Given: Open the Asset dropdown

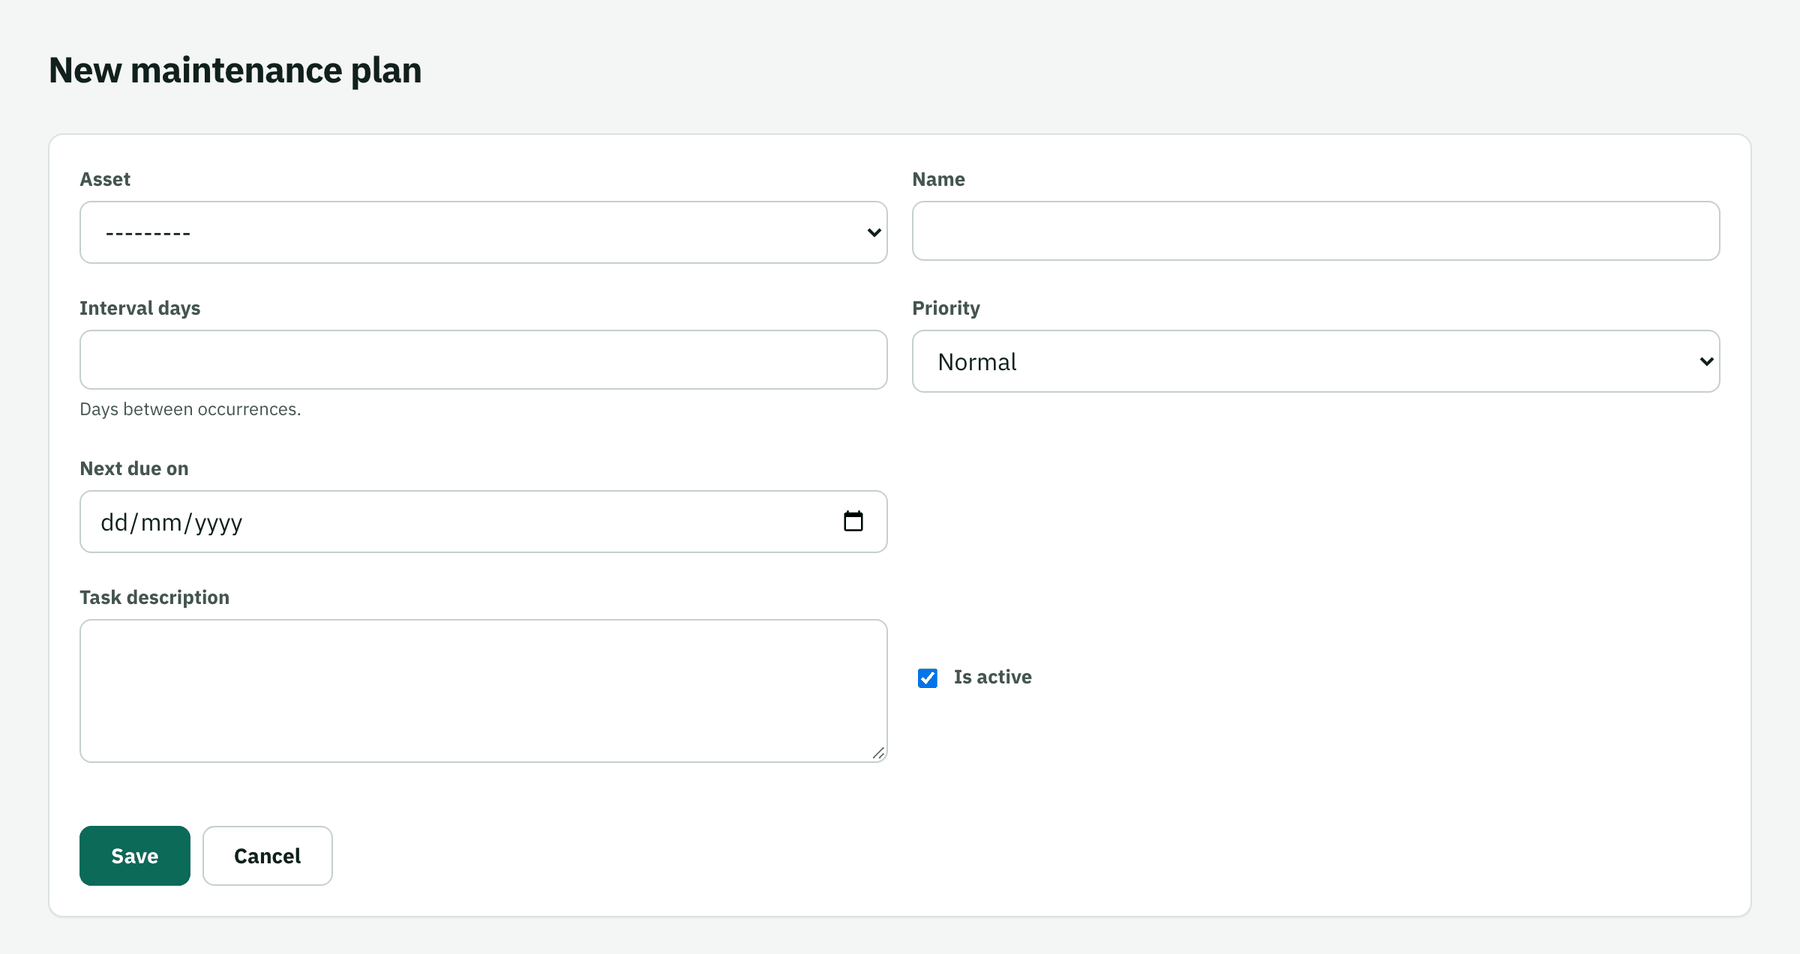Looking at the screenshot, I should 483,232.
